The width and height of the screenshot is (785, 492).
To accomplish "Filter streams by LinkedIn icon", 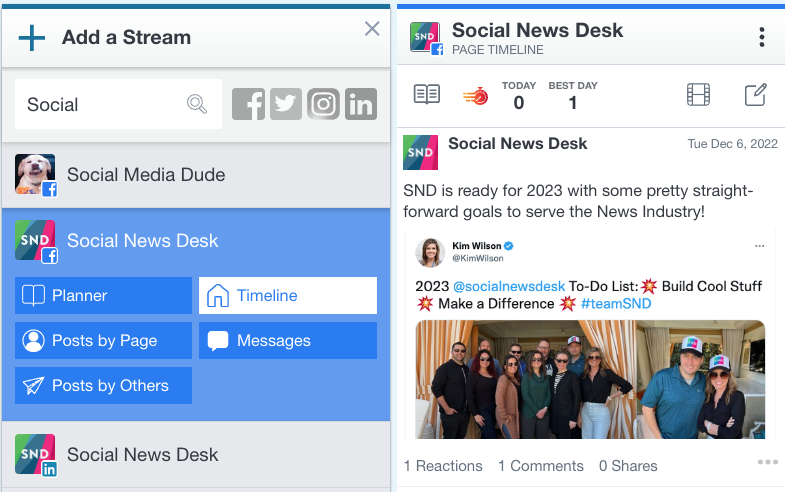I will [x=361, y=104].
